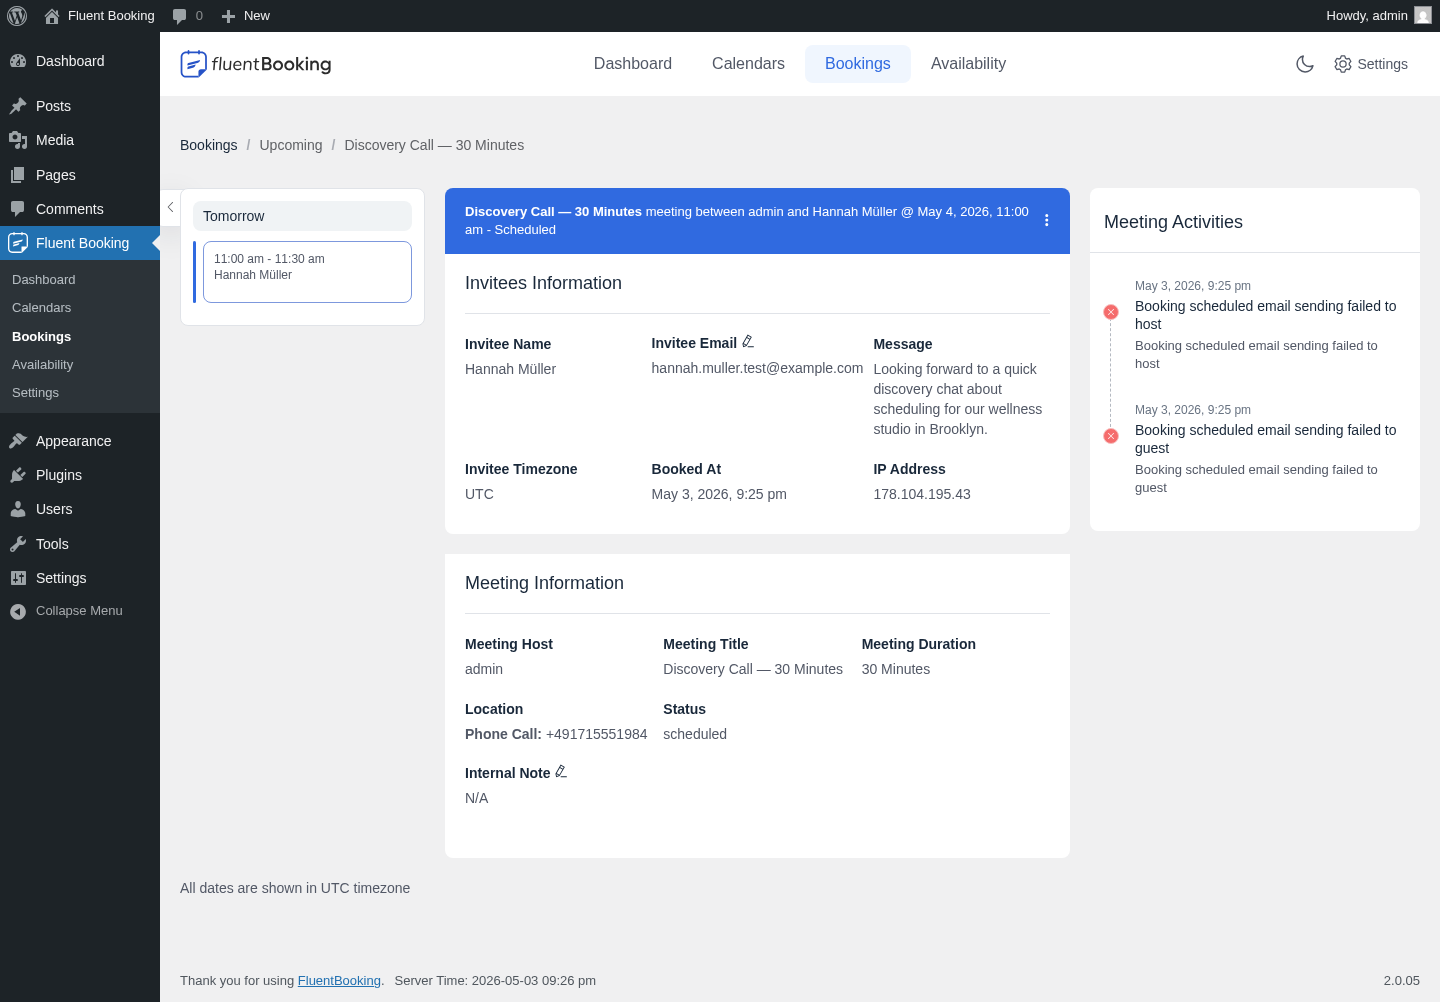Click the Pages icon in sidebar
The width and height of the screenshot is (1440, 1002).
[18, 175]
